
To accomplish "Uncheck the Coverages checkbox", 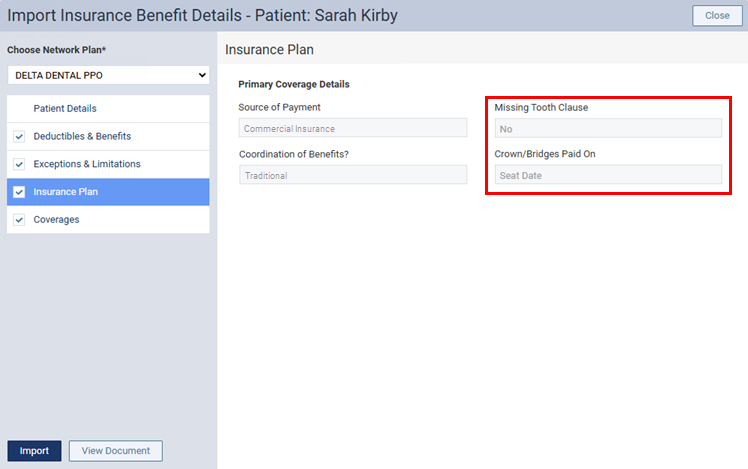I will (x=19, y=220).
